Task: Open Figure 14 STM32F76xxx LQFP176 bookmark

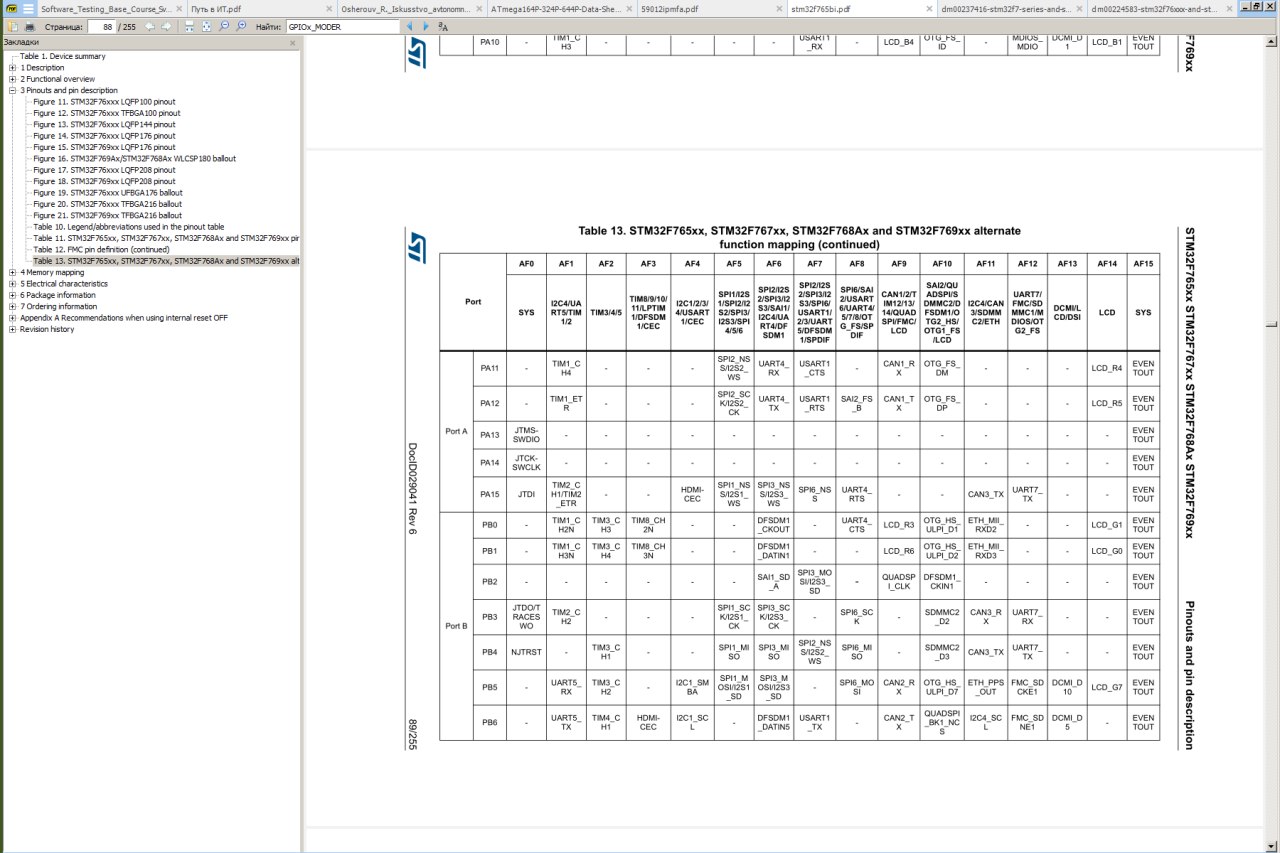Action: click(x=103, y=136)
